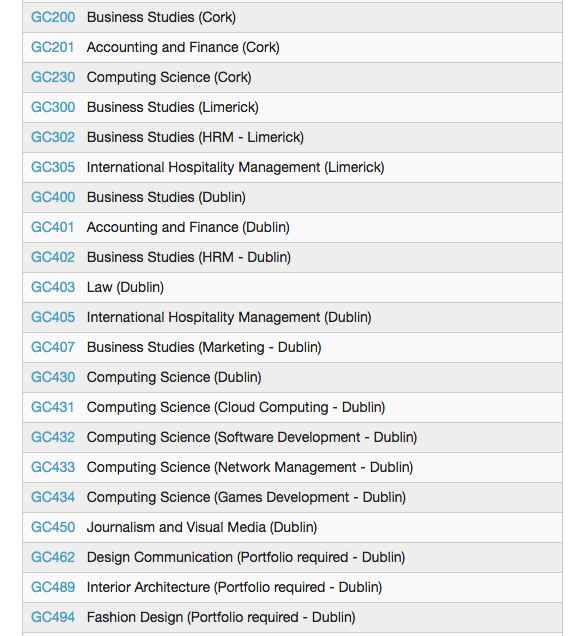
Task: Select the GC494 Fashion Design code
Action: coord(53,618)
